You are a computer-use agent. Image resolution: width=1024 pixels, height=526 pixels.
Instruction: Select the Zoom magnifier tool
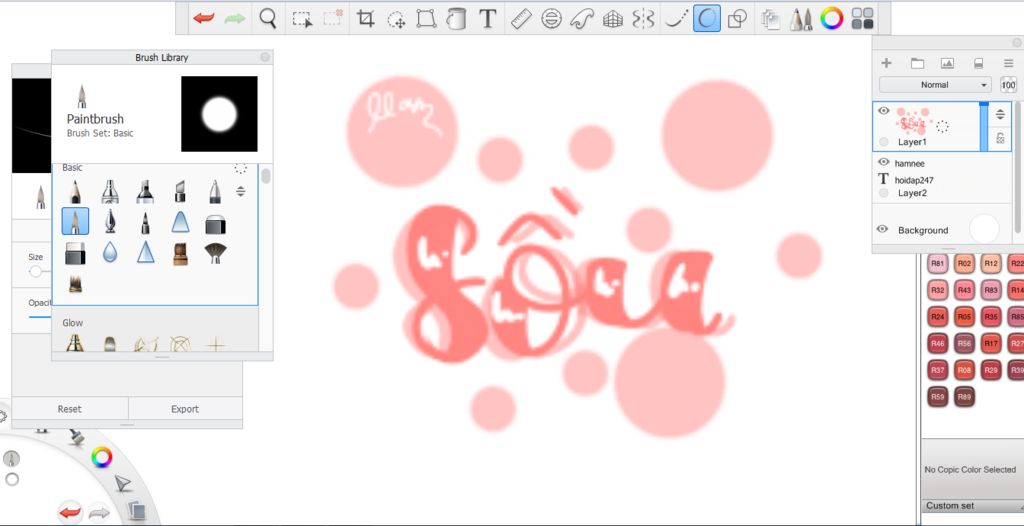(268, 18)
